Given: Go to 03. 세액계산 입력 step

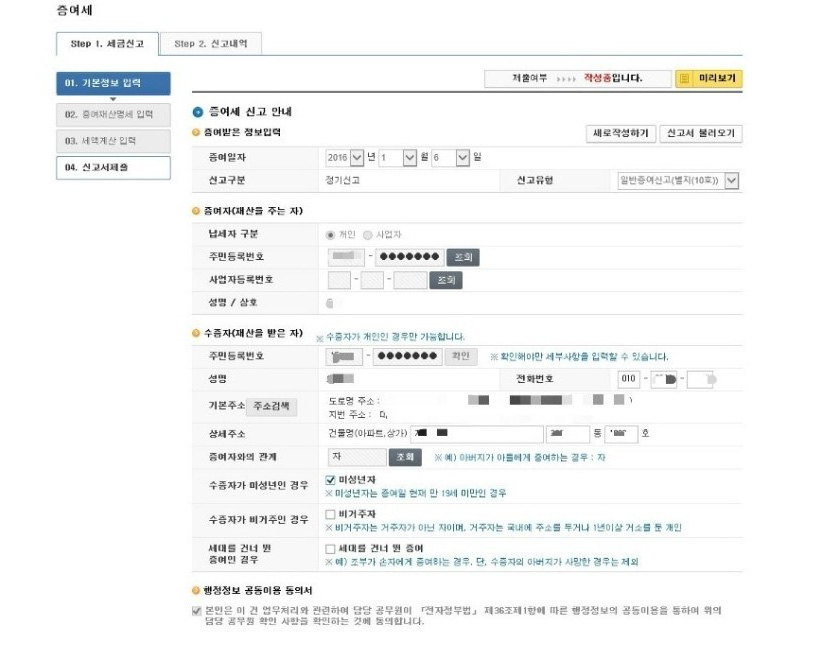Looking at the screenshot, I should [x=113, y=141].
